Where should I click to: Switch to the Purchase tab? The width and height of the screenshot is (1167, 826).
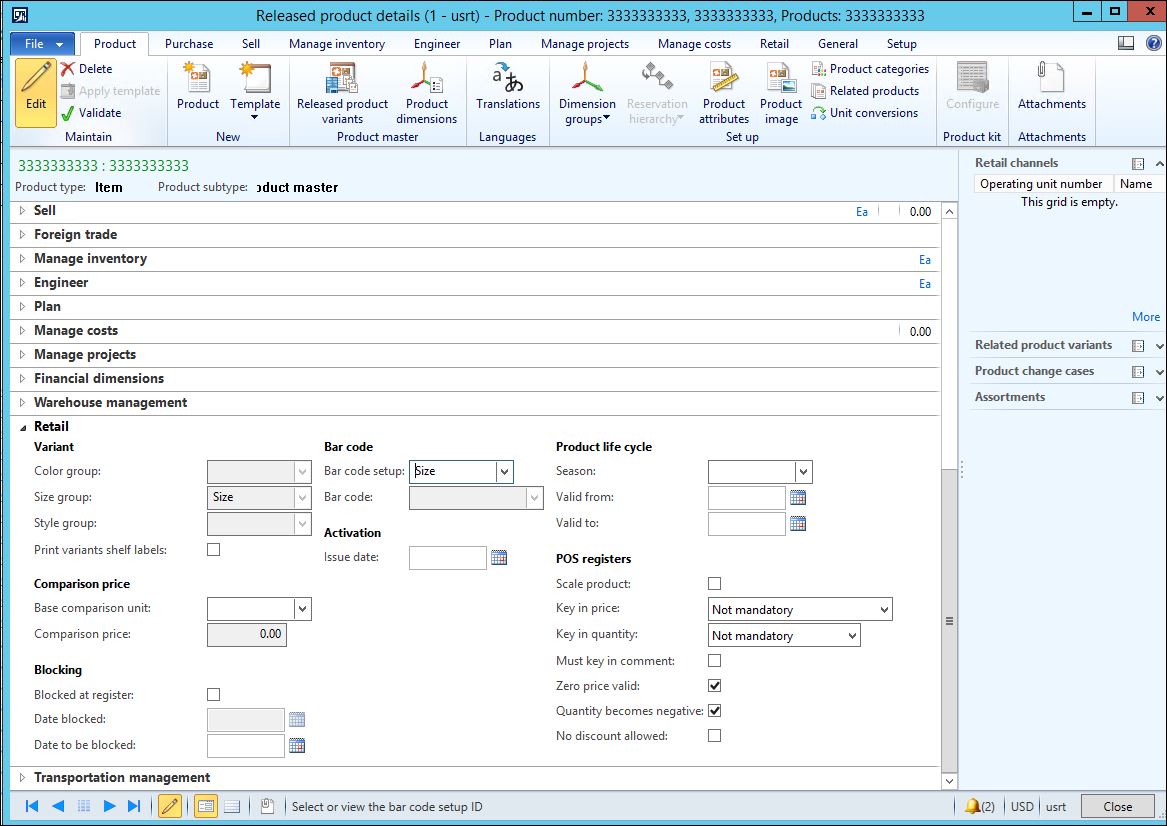pyautogui.click(x=188, y=43)
